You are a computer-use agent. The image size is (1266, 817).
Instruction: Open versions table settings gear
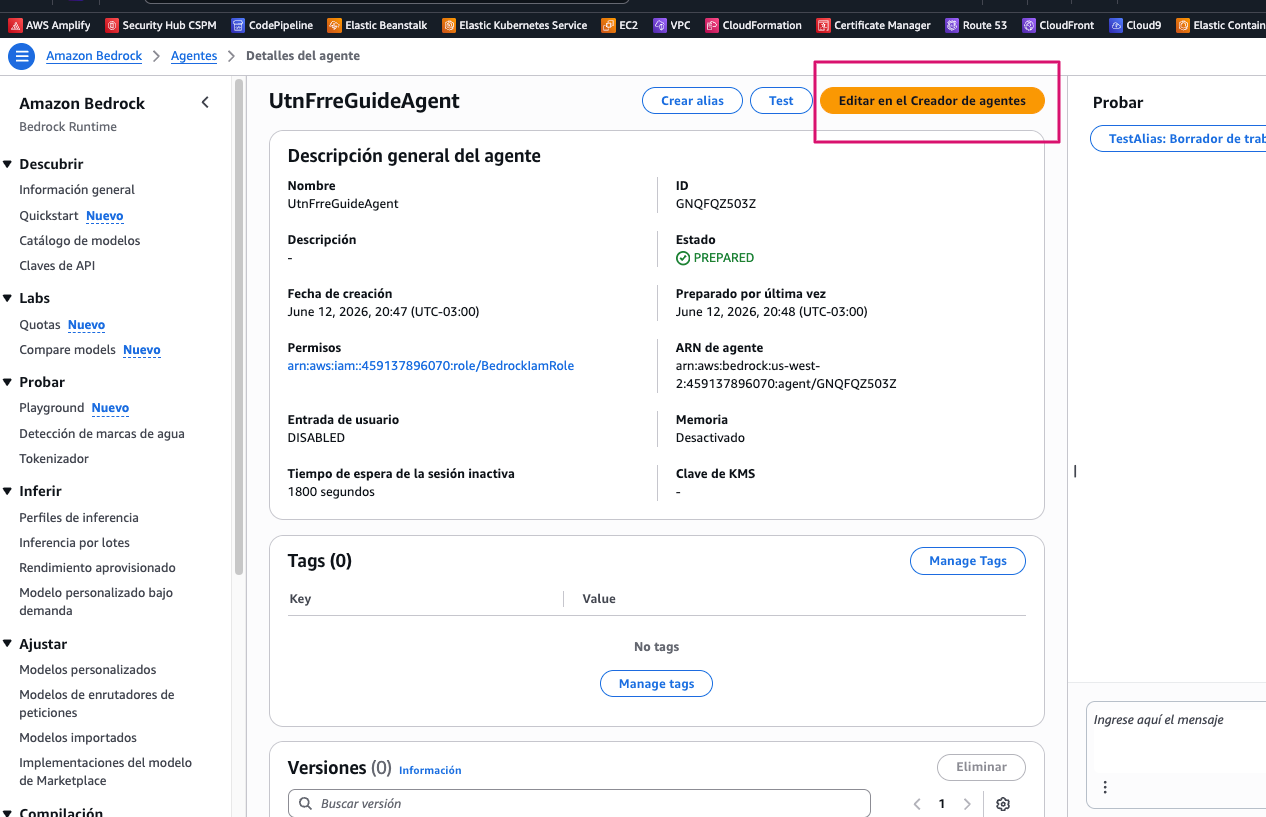tap(1004, 804)
